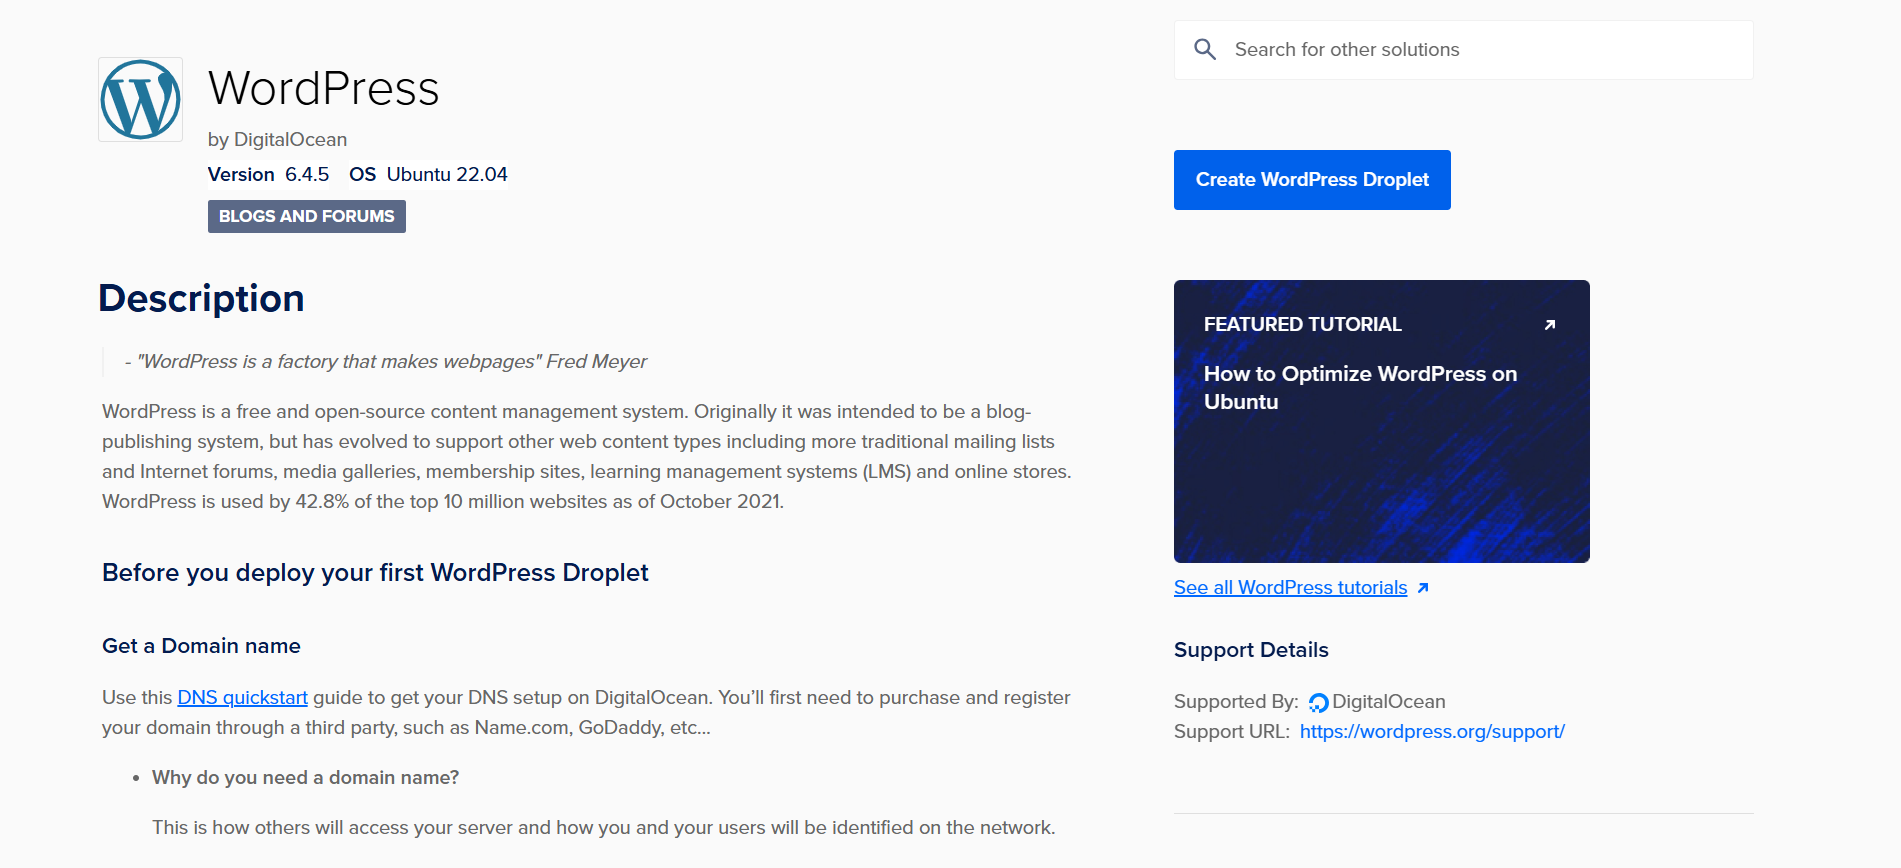Screen dimensions: 1901x868
Task: Click the OS Ubuntu 22.04 text
Action: (x=428, y=174)
